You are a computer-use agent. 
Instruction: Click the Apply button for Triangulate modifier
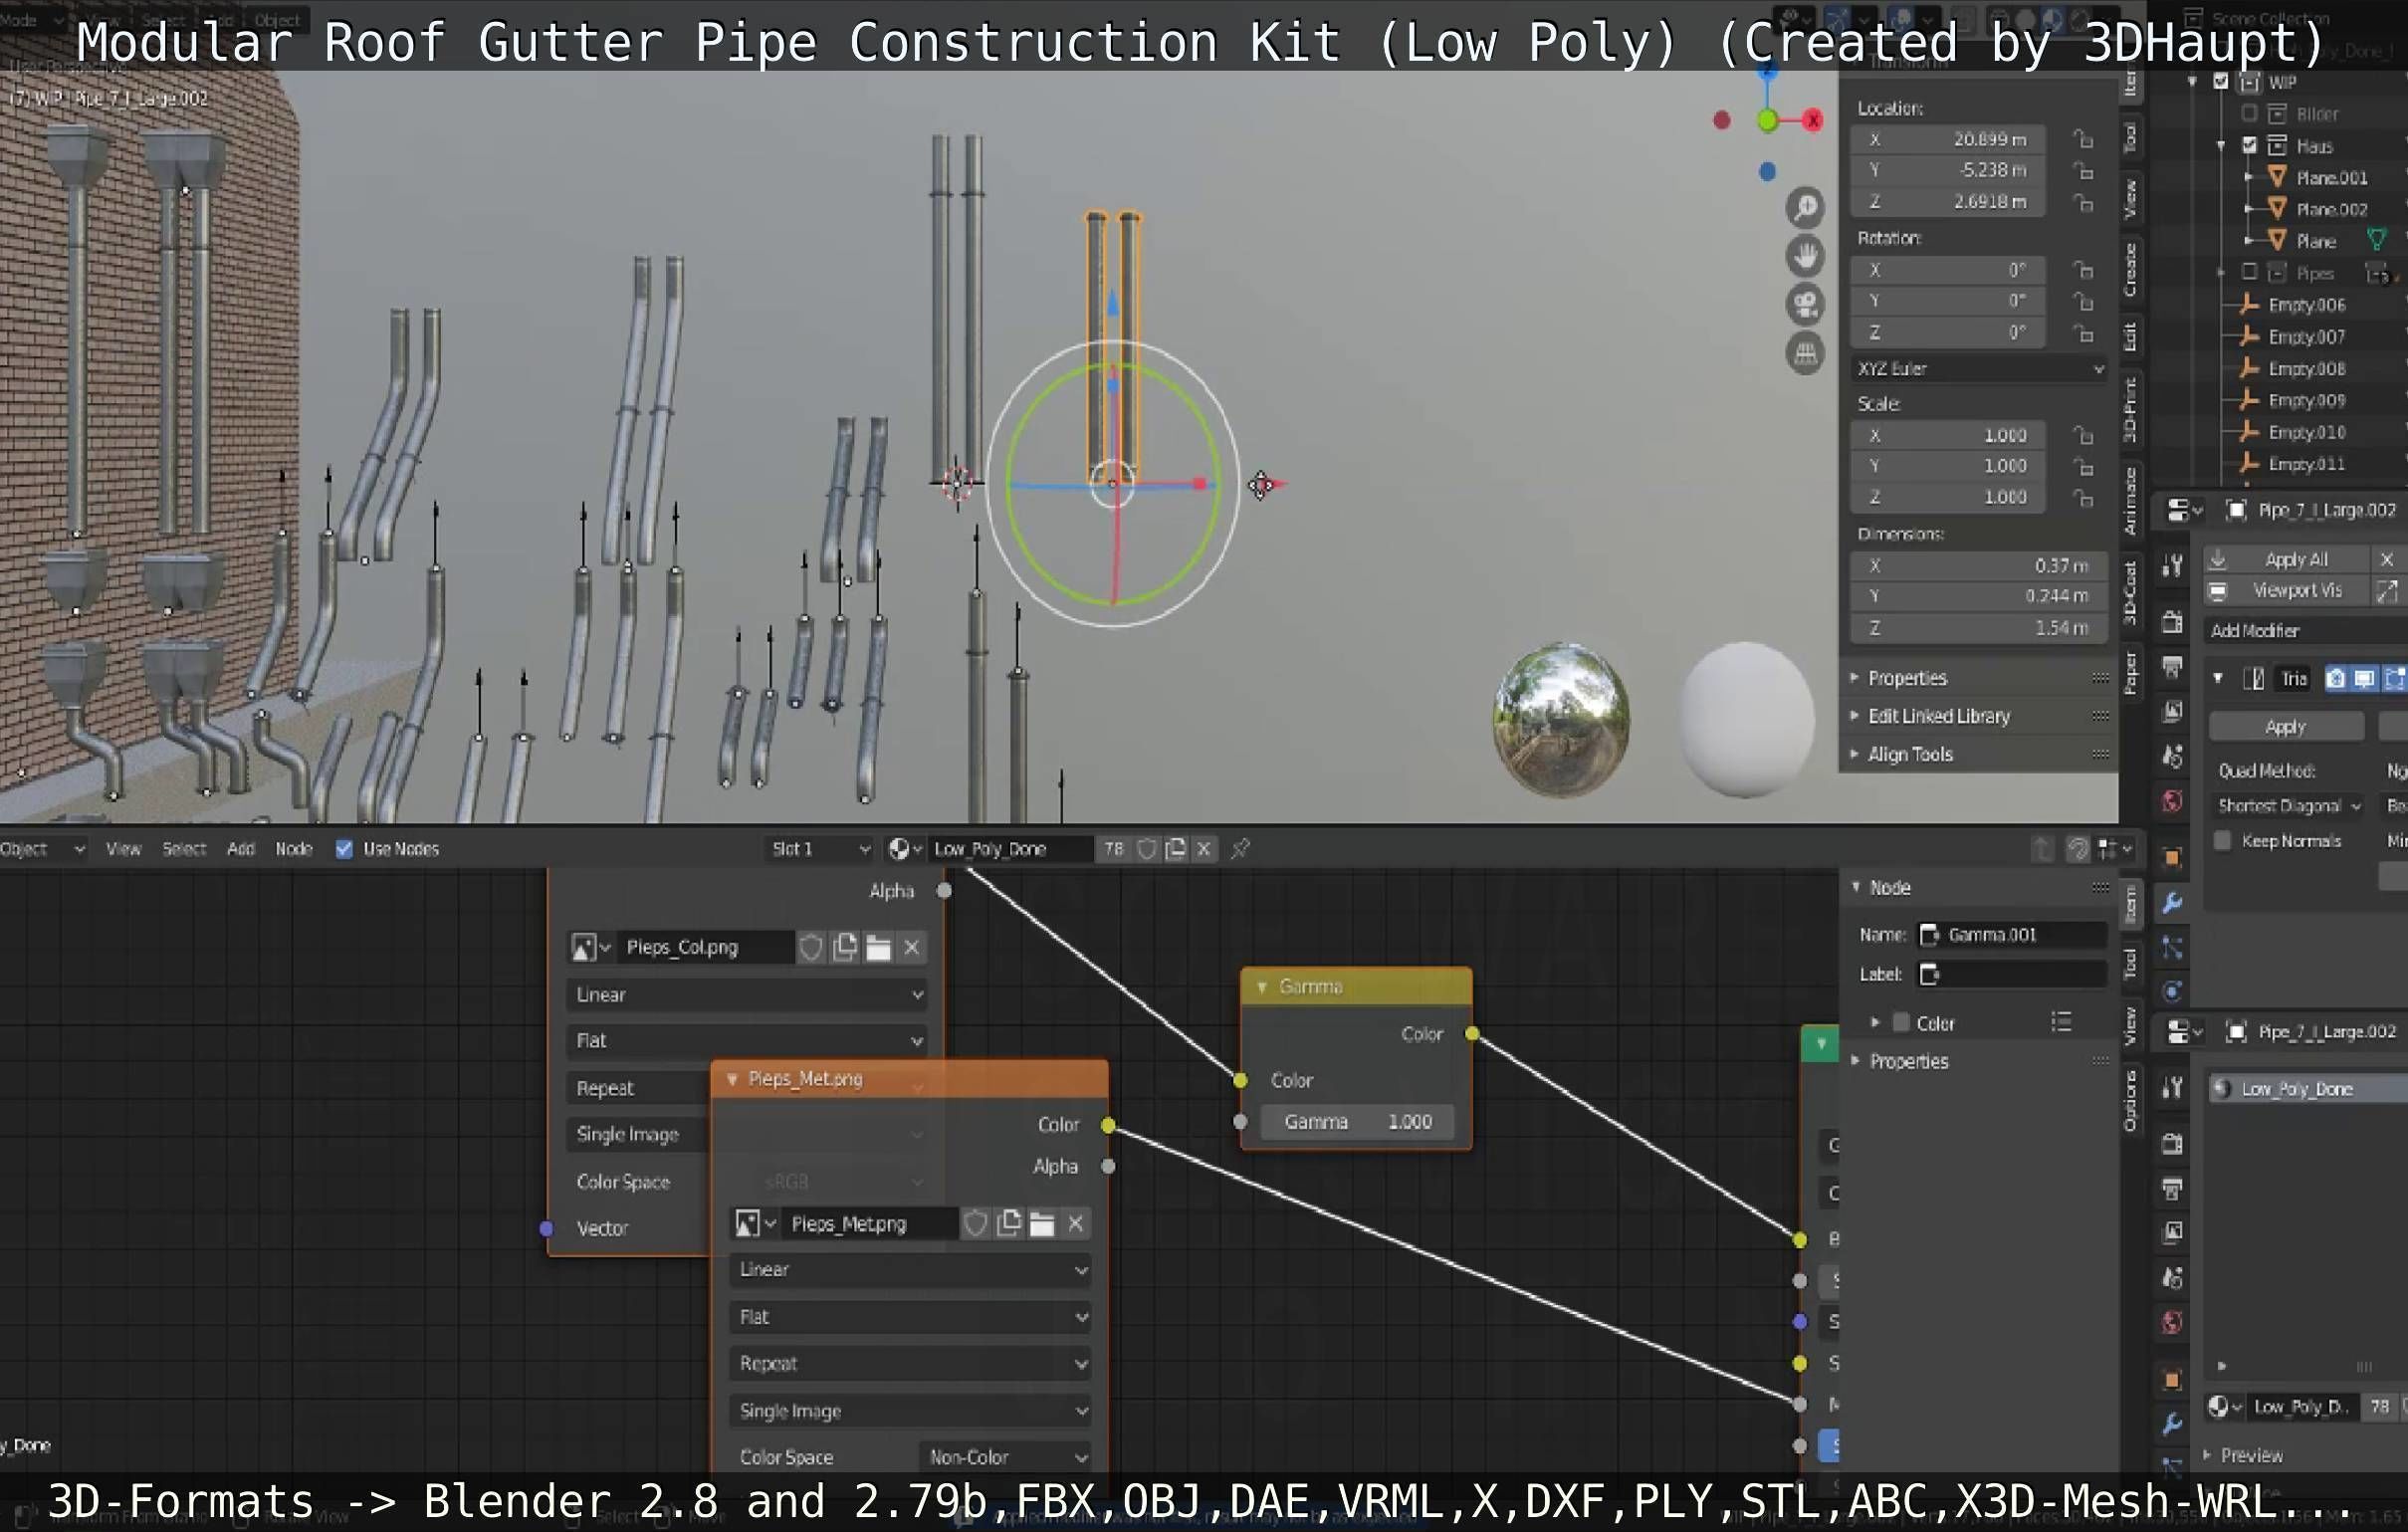2286,727
